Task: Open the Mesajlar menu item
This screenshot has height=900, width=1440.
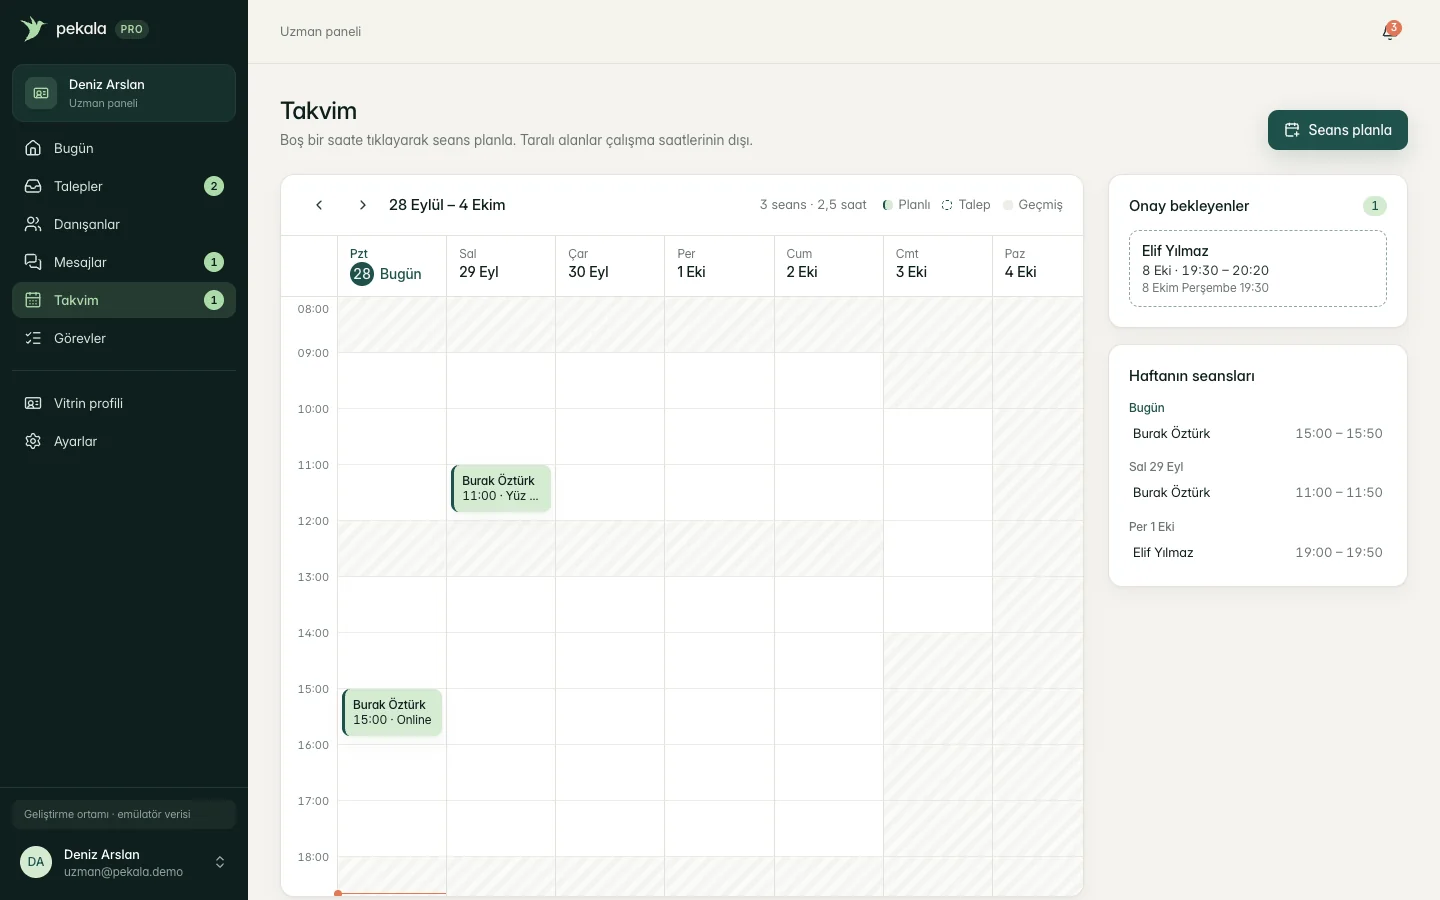Action: click(124, 262)
